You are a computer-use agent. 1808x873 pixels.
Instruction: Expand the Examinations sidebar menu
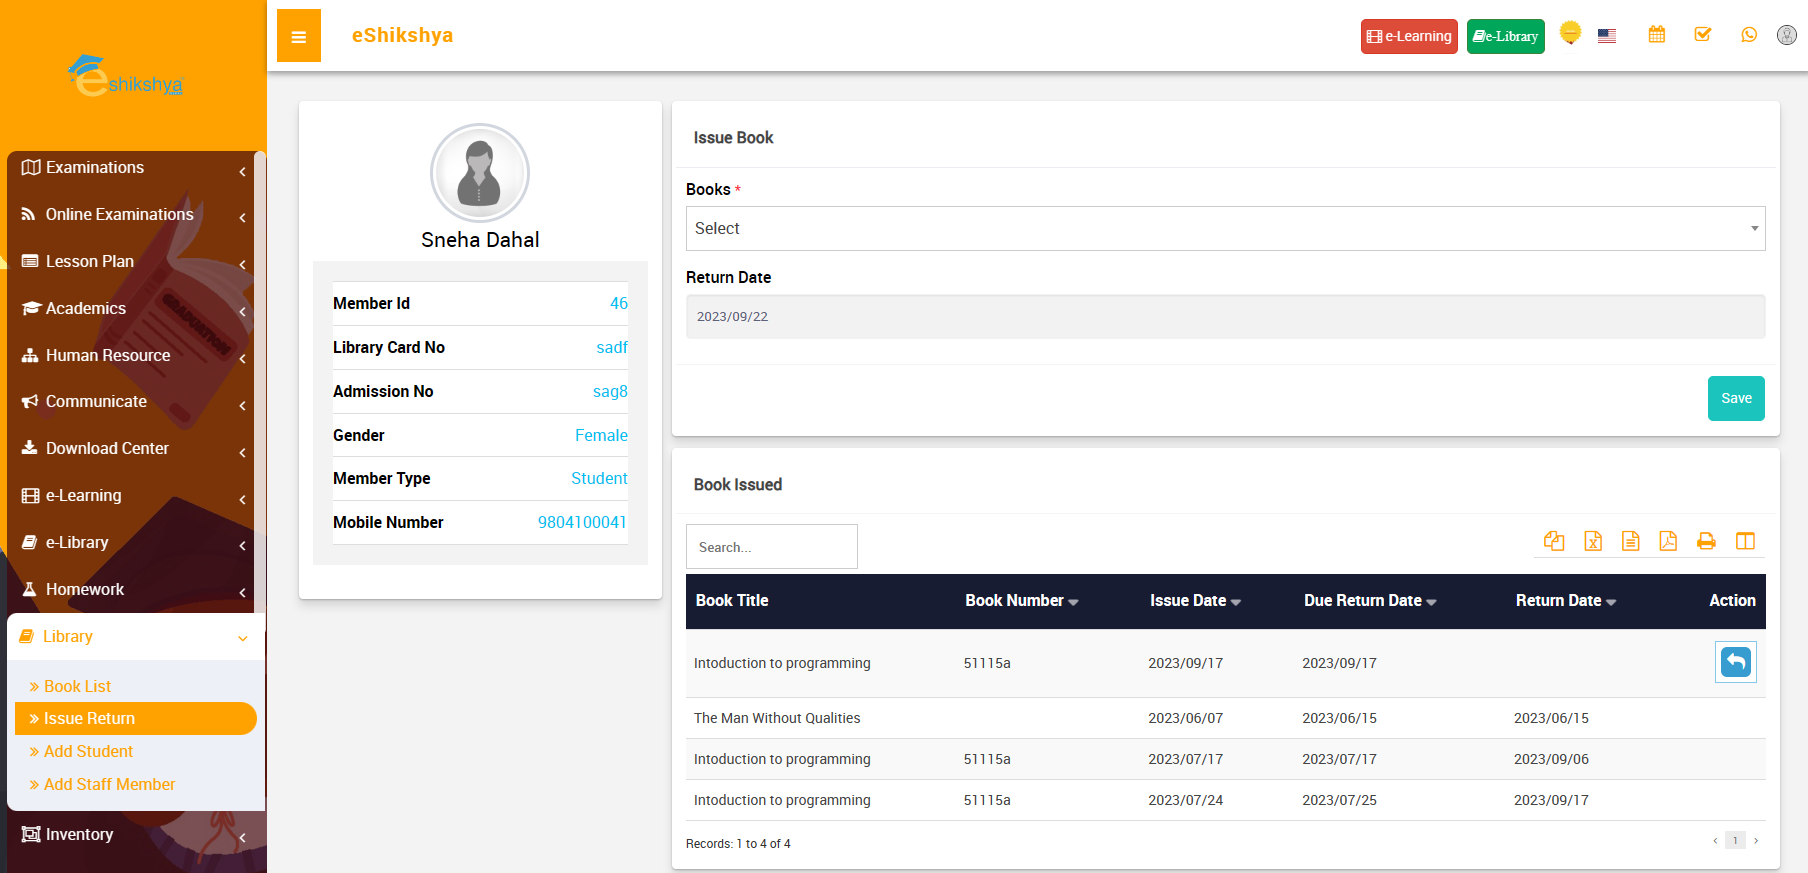click(x=135, y=168)
